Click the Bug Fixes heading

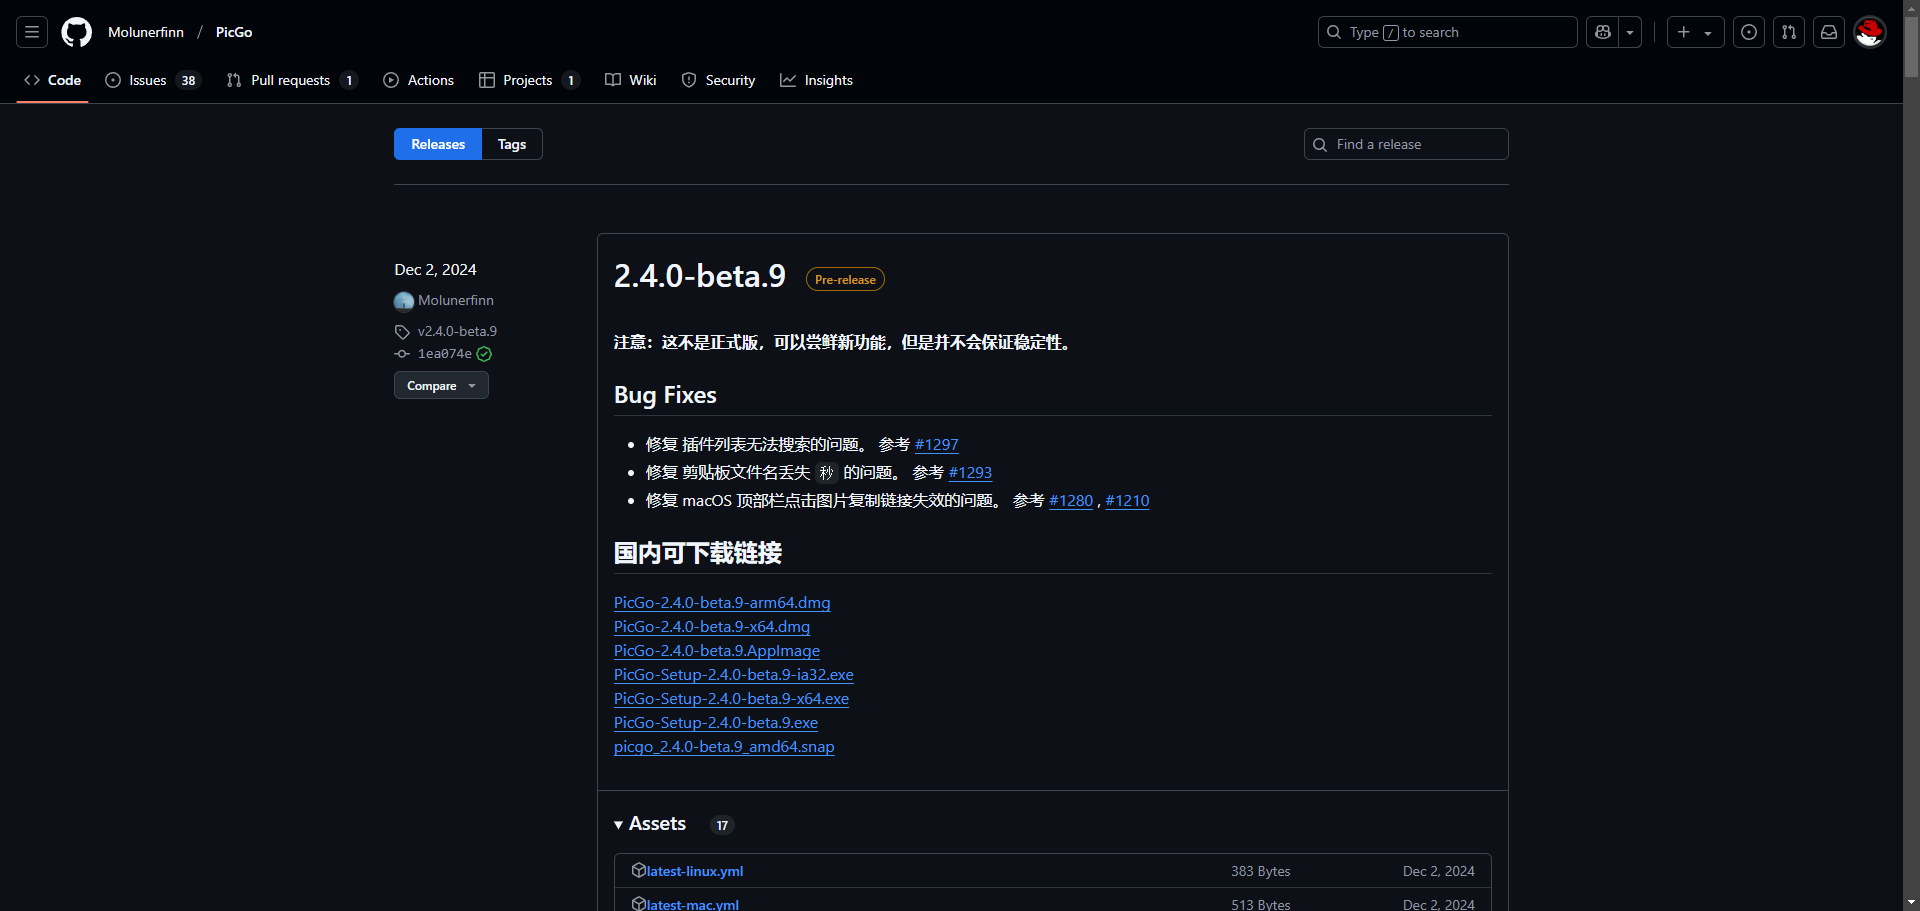point(665,395)
